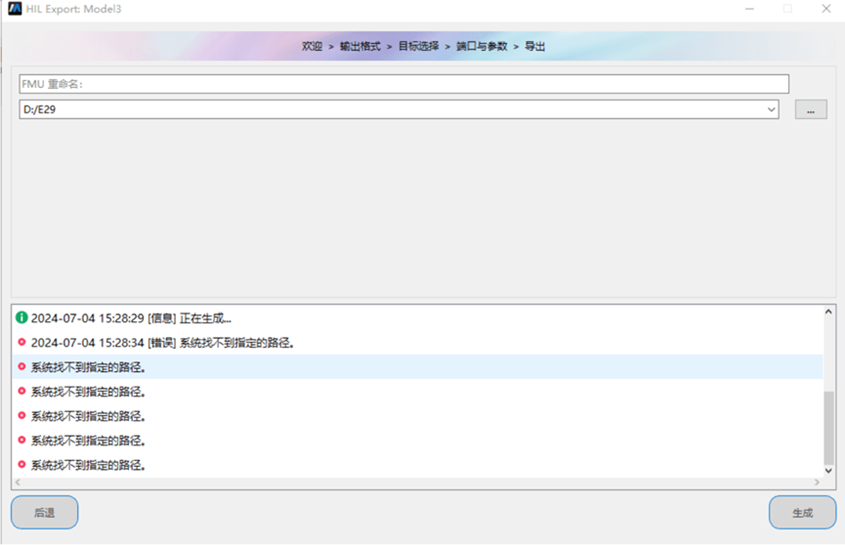845x545 pixels.
Task: Click the HIL Export app icon in title bar
Action: (15, 9)
